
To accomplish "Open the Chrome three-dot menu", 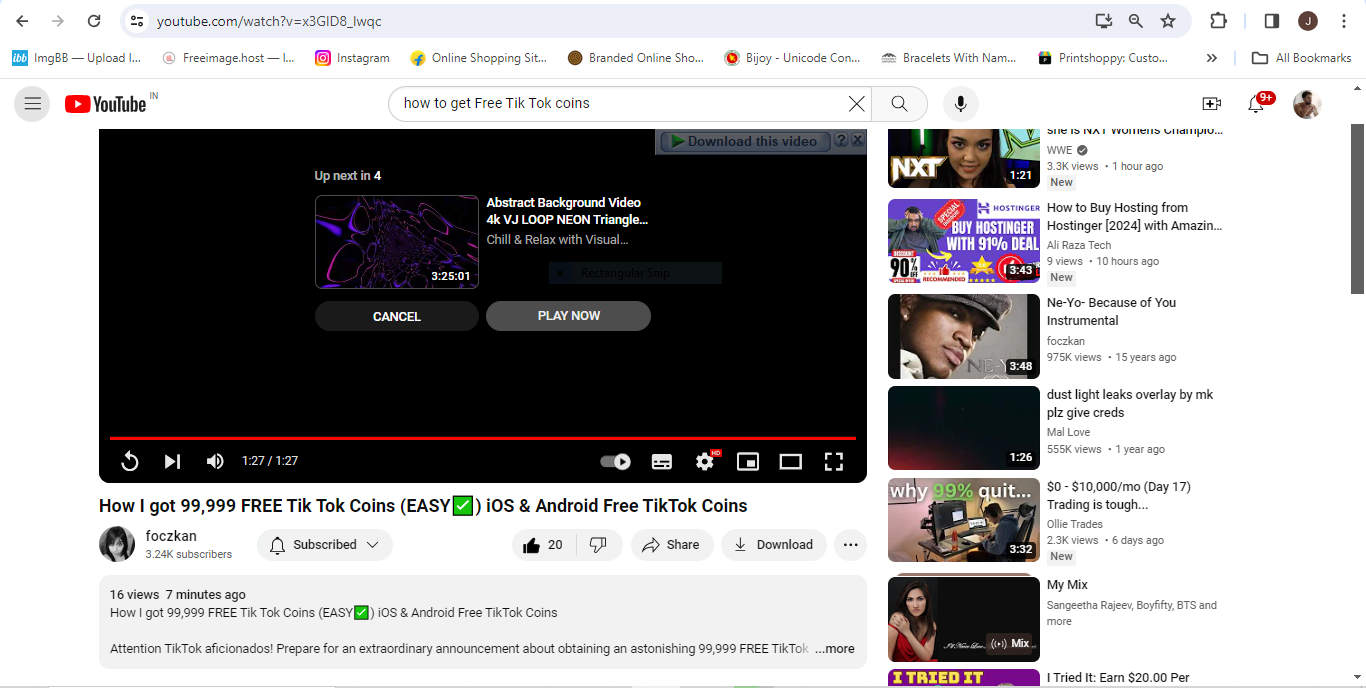I will click(x=1344, y=21).
